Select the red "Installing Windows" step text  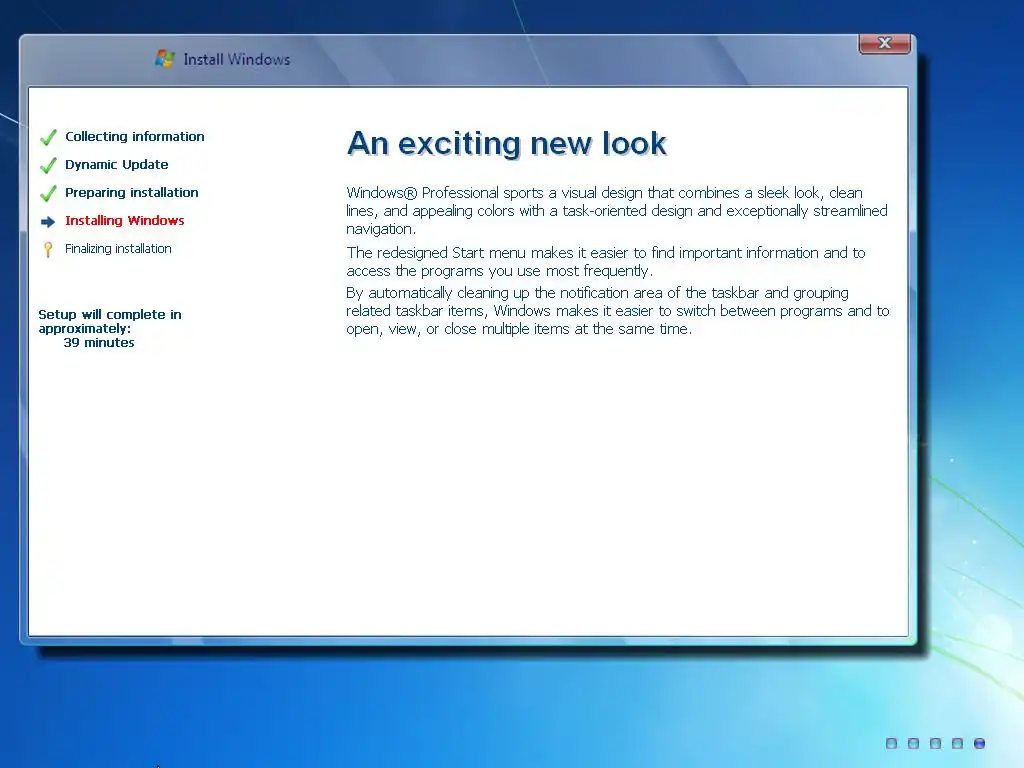pyautogui.click(x=124, y=221)
